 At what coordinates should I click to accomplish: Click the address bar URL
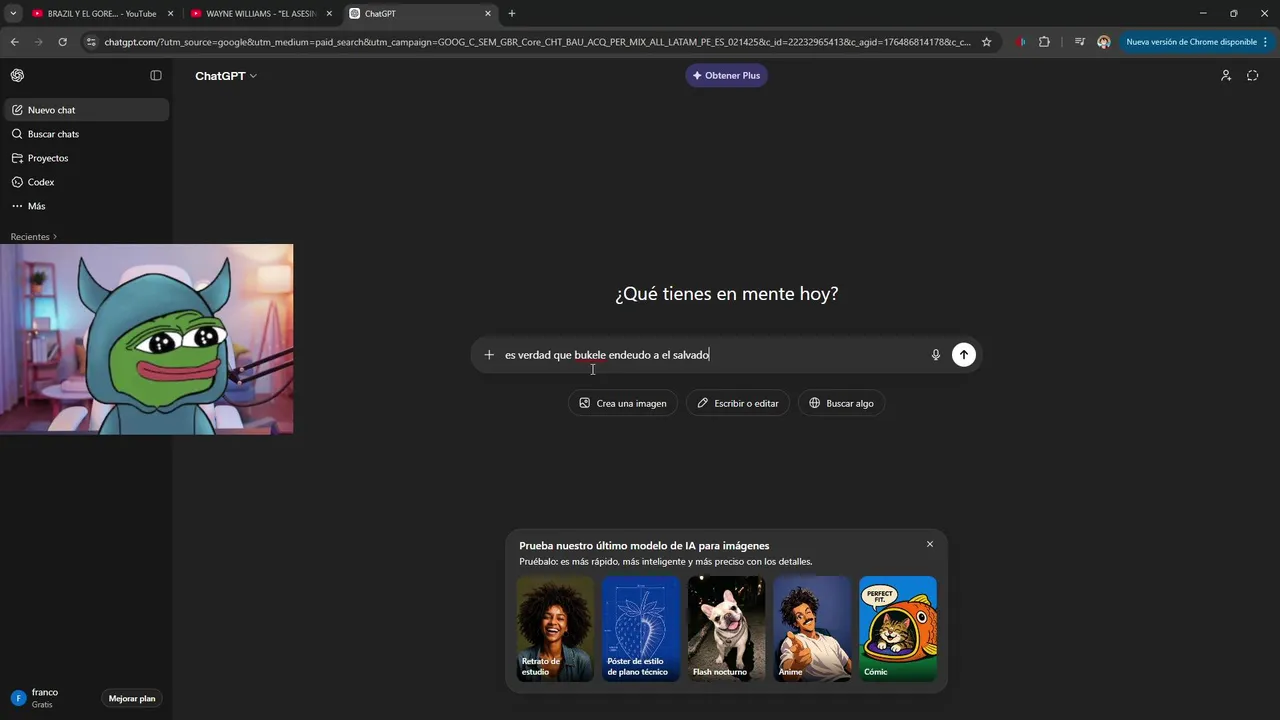click(x=537, y=42)
